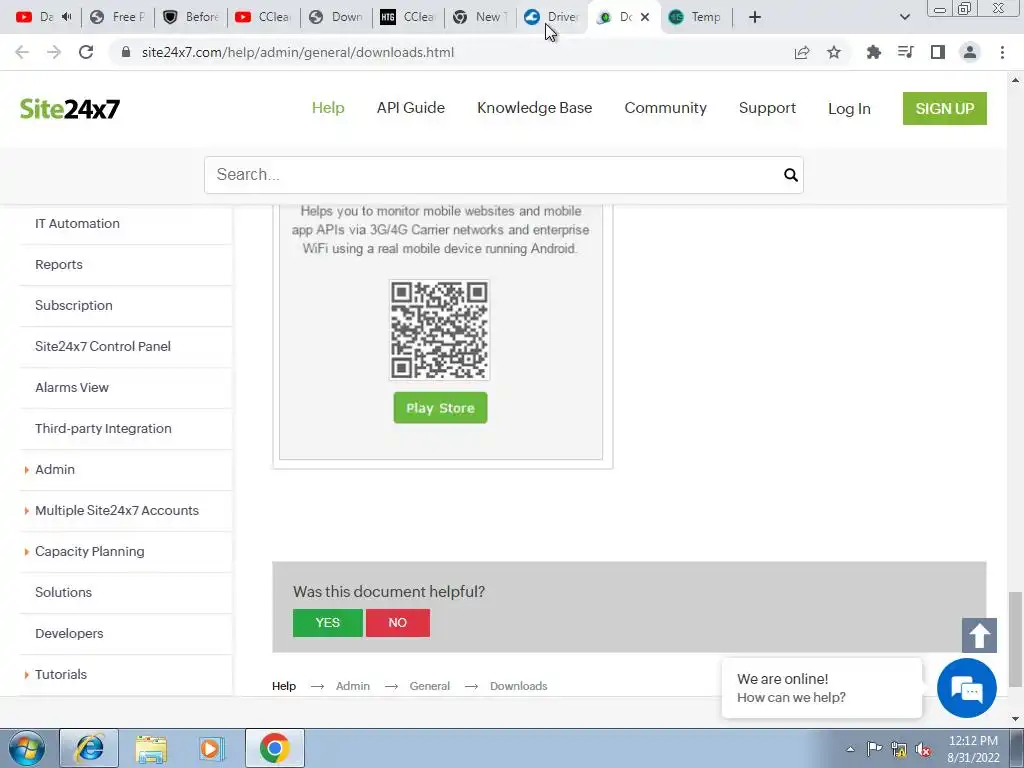
Task: Toggle the browser side panel
Action: pyautogui.click(x=938, y=52)
